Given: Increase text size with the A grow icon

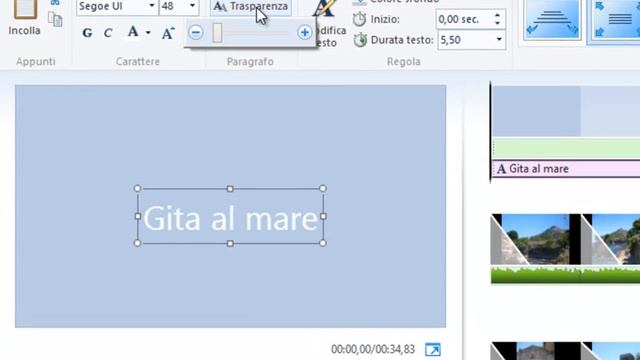Looking at the screenshot, I should [x=168, y=33].
